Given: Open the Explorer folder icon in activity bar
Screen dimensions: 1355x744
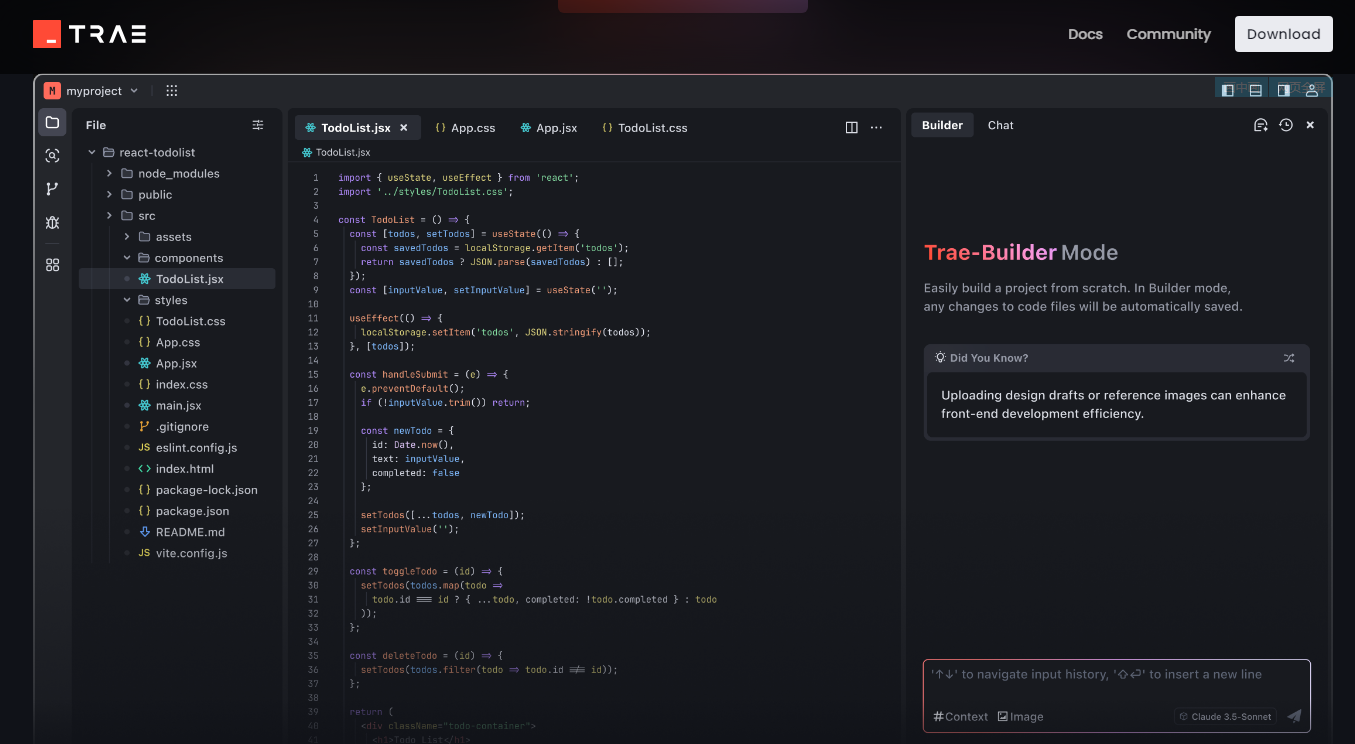Looking at the screenshot, I should (52, 123).
